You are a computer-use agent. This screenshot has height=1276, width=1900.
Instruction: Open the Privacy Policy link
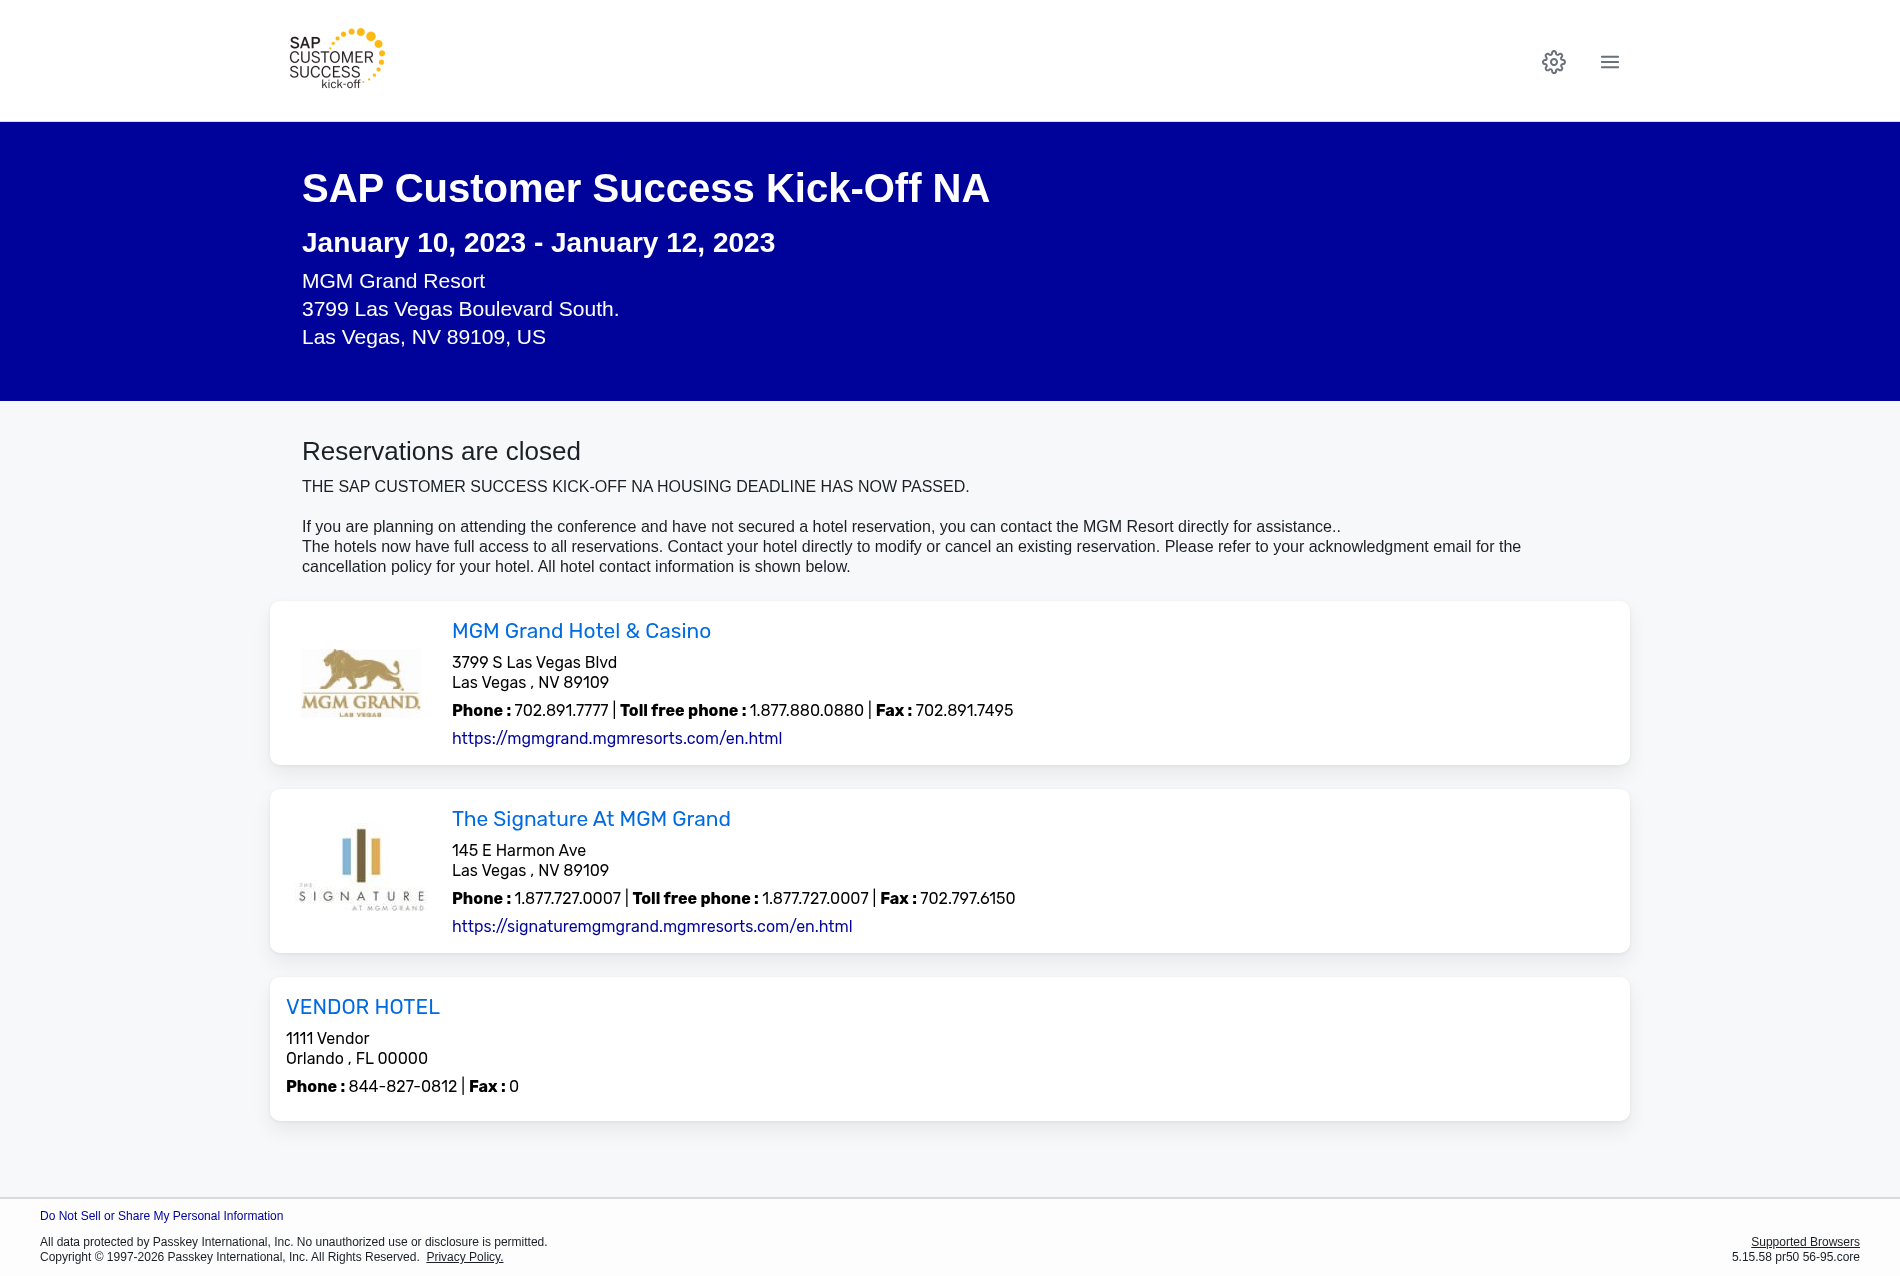click(x=464, y=1257)
